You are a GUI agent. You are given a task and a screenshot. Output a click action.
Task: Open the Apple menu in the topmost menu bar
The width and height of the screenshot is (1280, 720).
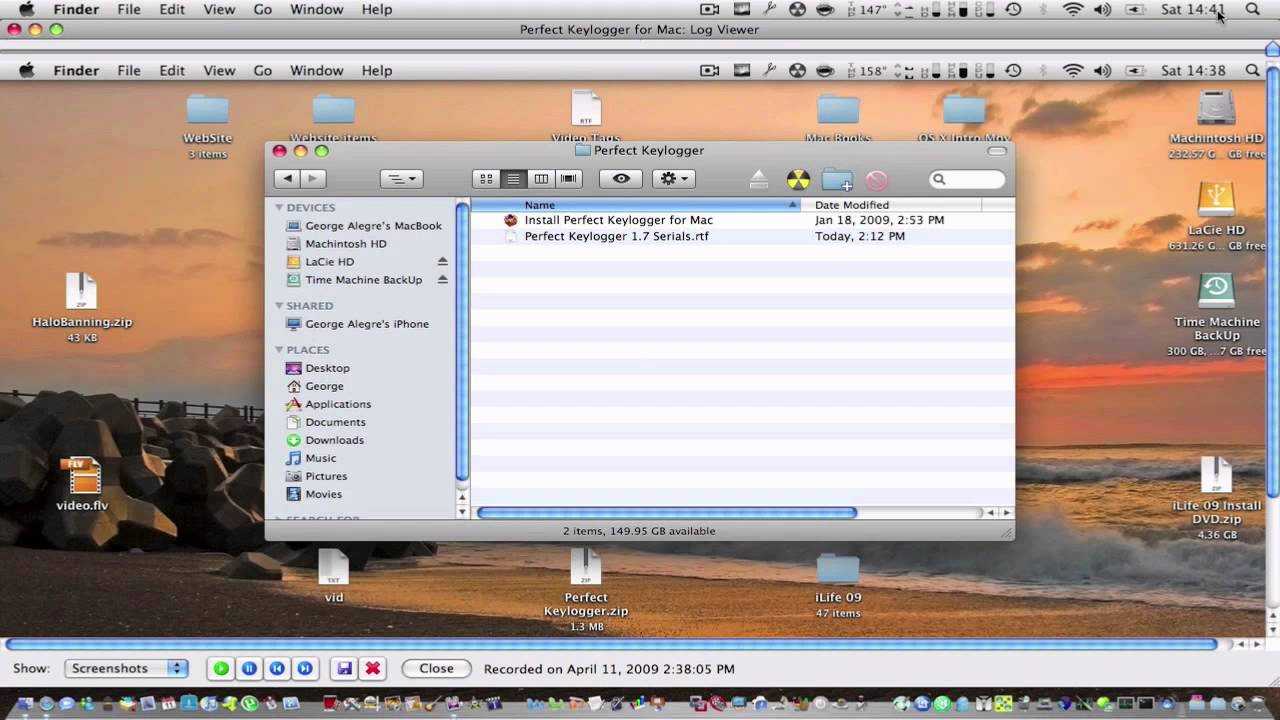click(27, 10)
